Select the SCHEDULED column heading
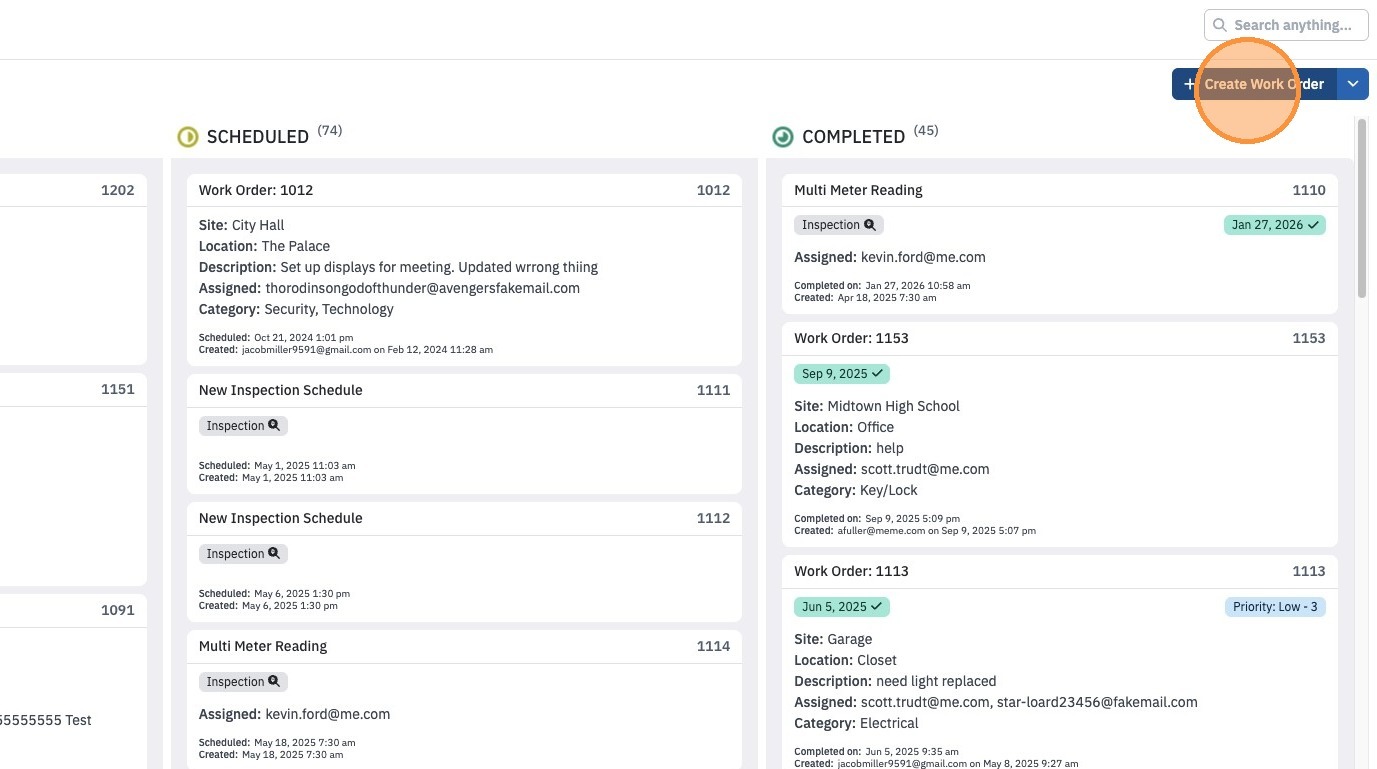The height and width of the screenshot is (769, 1377). [258, 137]
